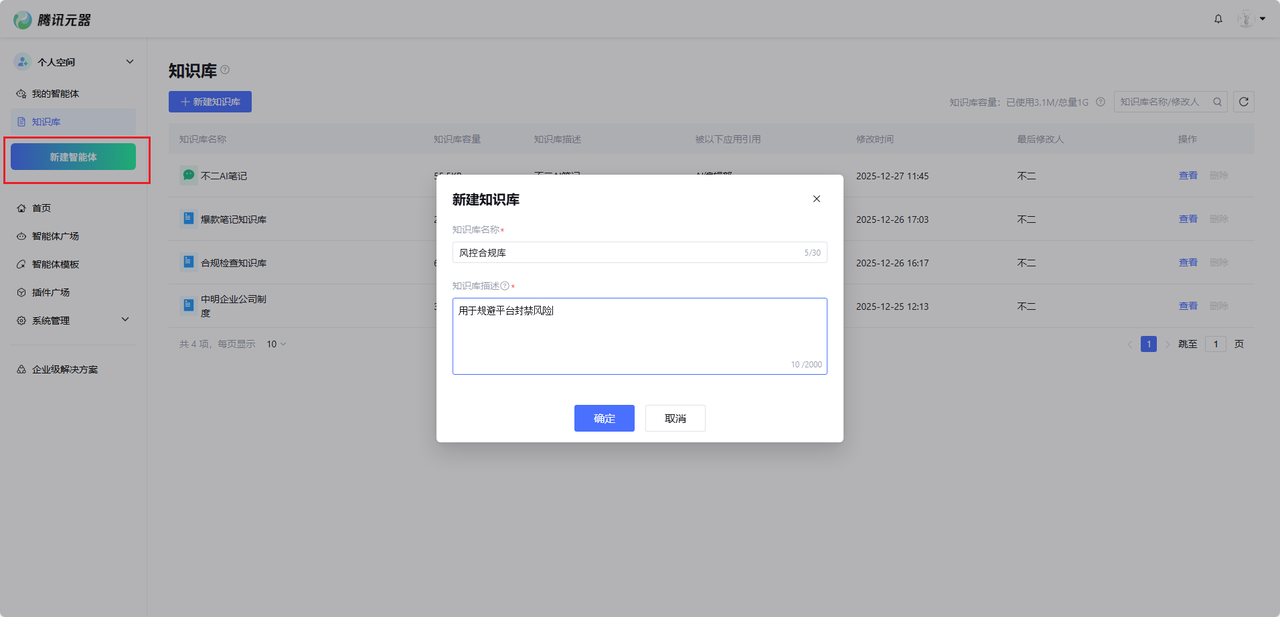This screenshot has width=1280, height=617.
Task: Click the capacity info help icon
Action: [x=1100, y=102]
